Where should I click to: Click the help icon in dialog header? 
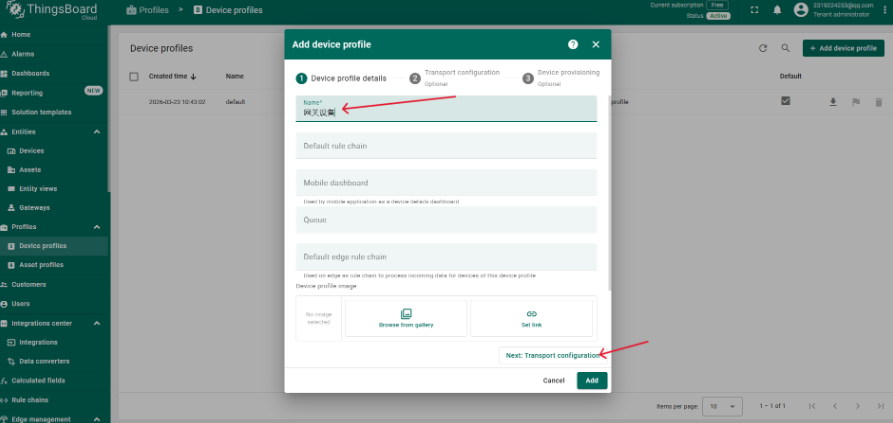click(x=573, y=45)
